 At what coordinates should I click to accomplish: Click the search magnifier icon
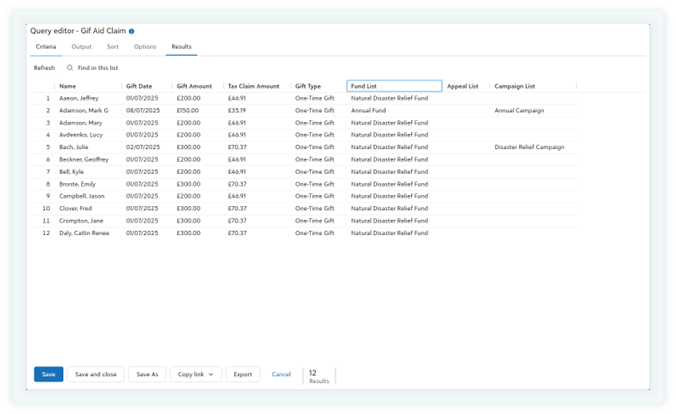coord(70,68)
